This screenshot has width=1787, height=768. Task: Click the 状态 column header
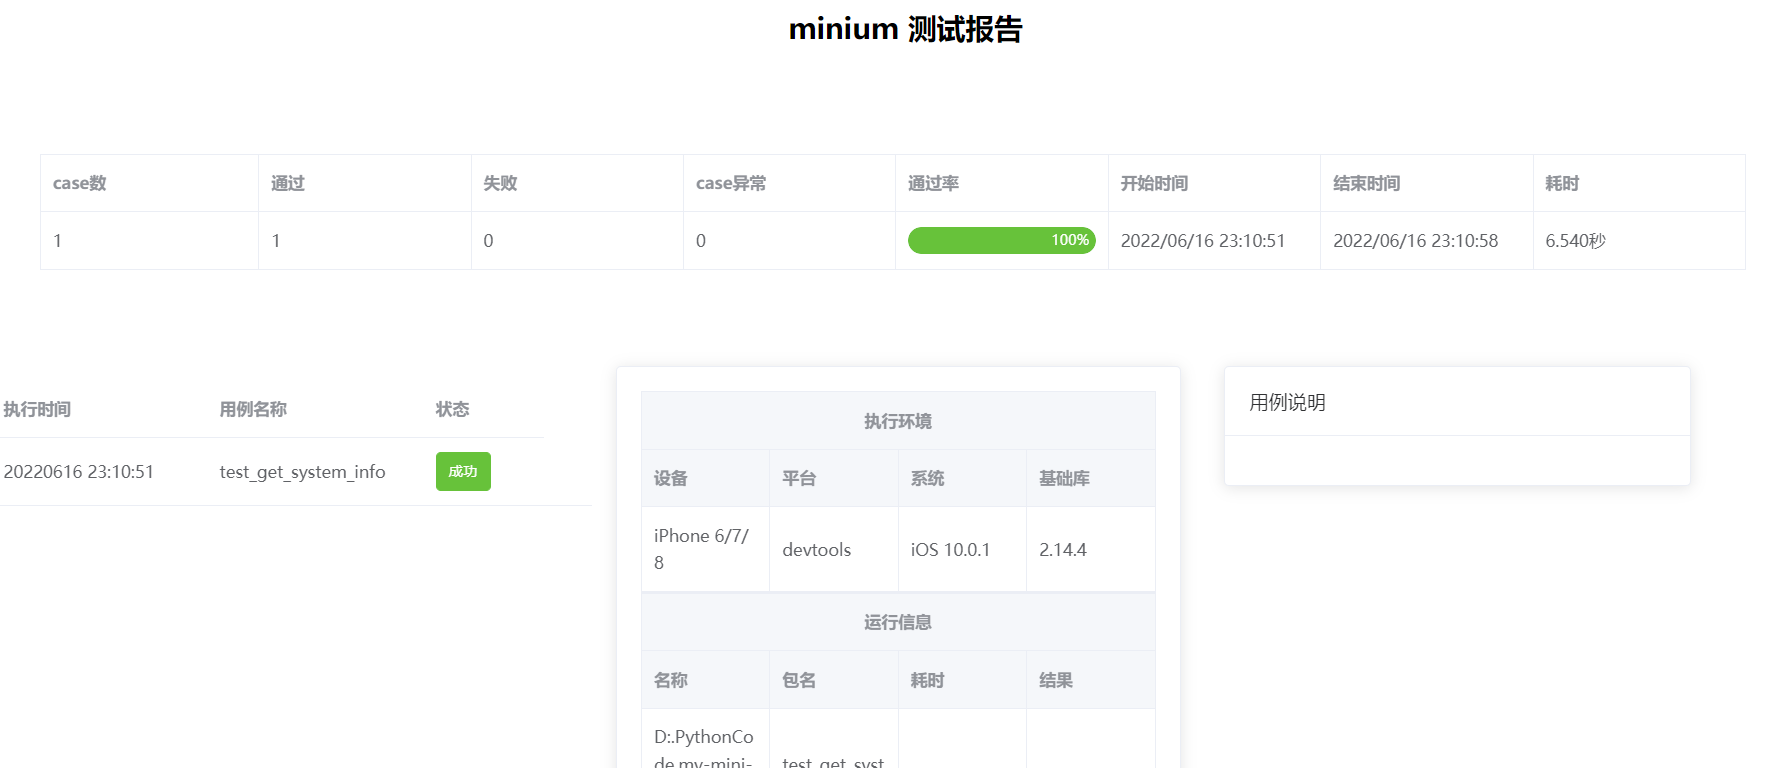[452, 409]
